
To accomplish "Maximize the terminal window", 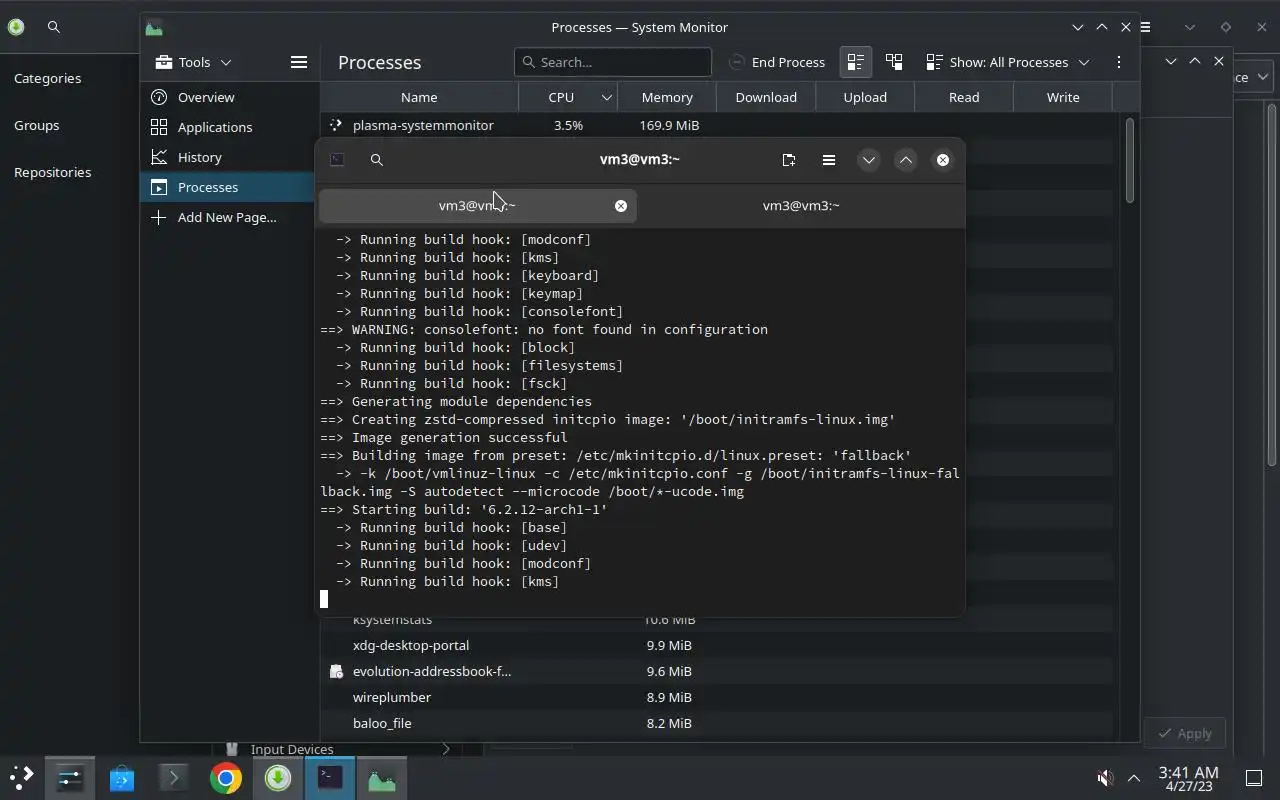I will click(905, 160).
